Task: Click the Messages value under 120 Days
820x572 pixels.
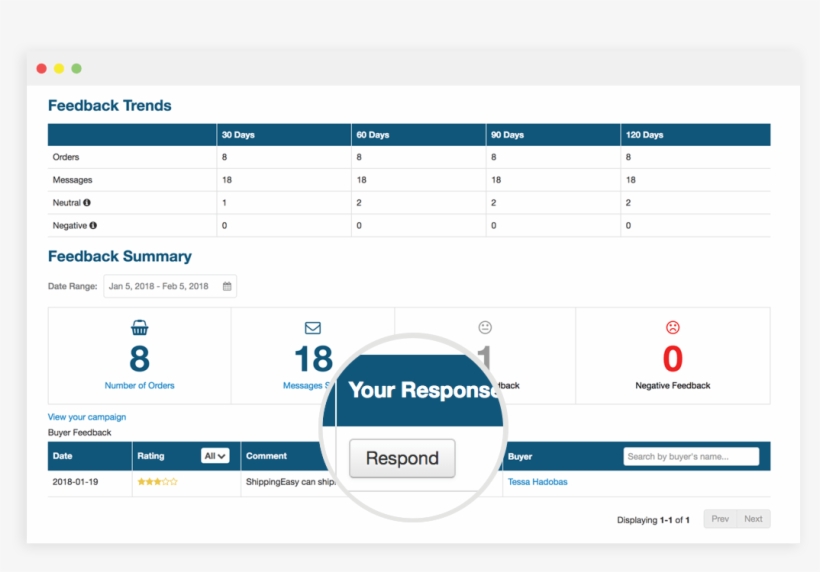Action: (631, 180)
